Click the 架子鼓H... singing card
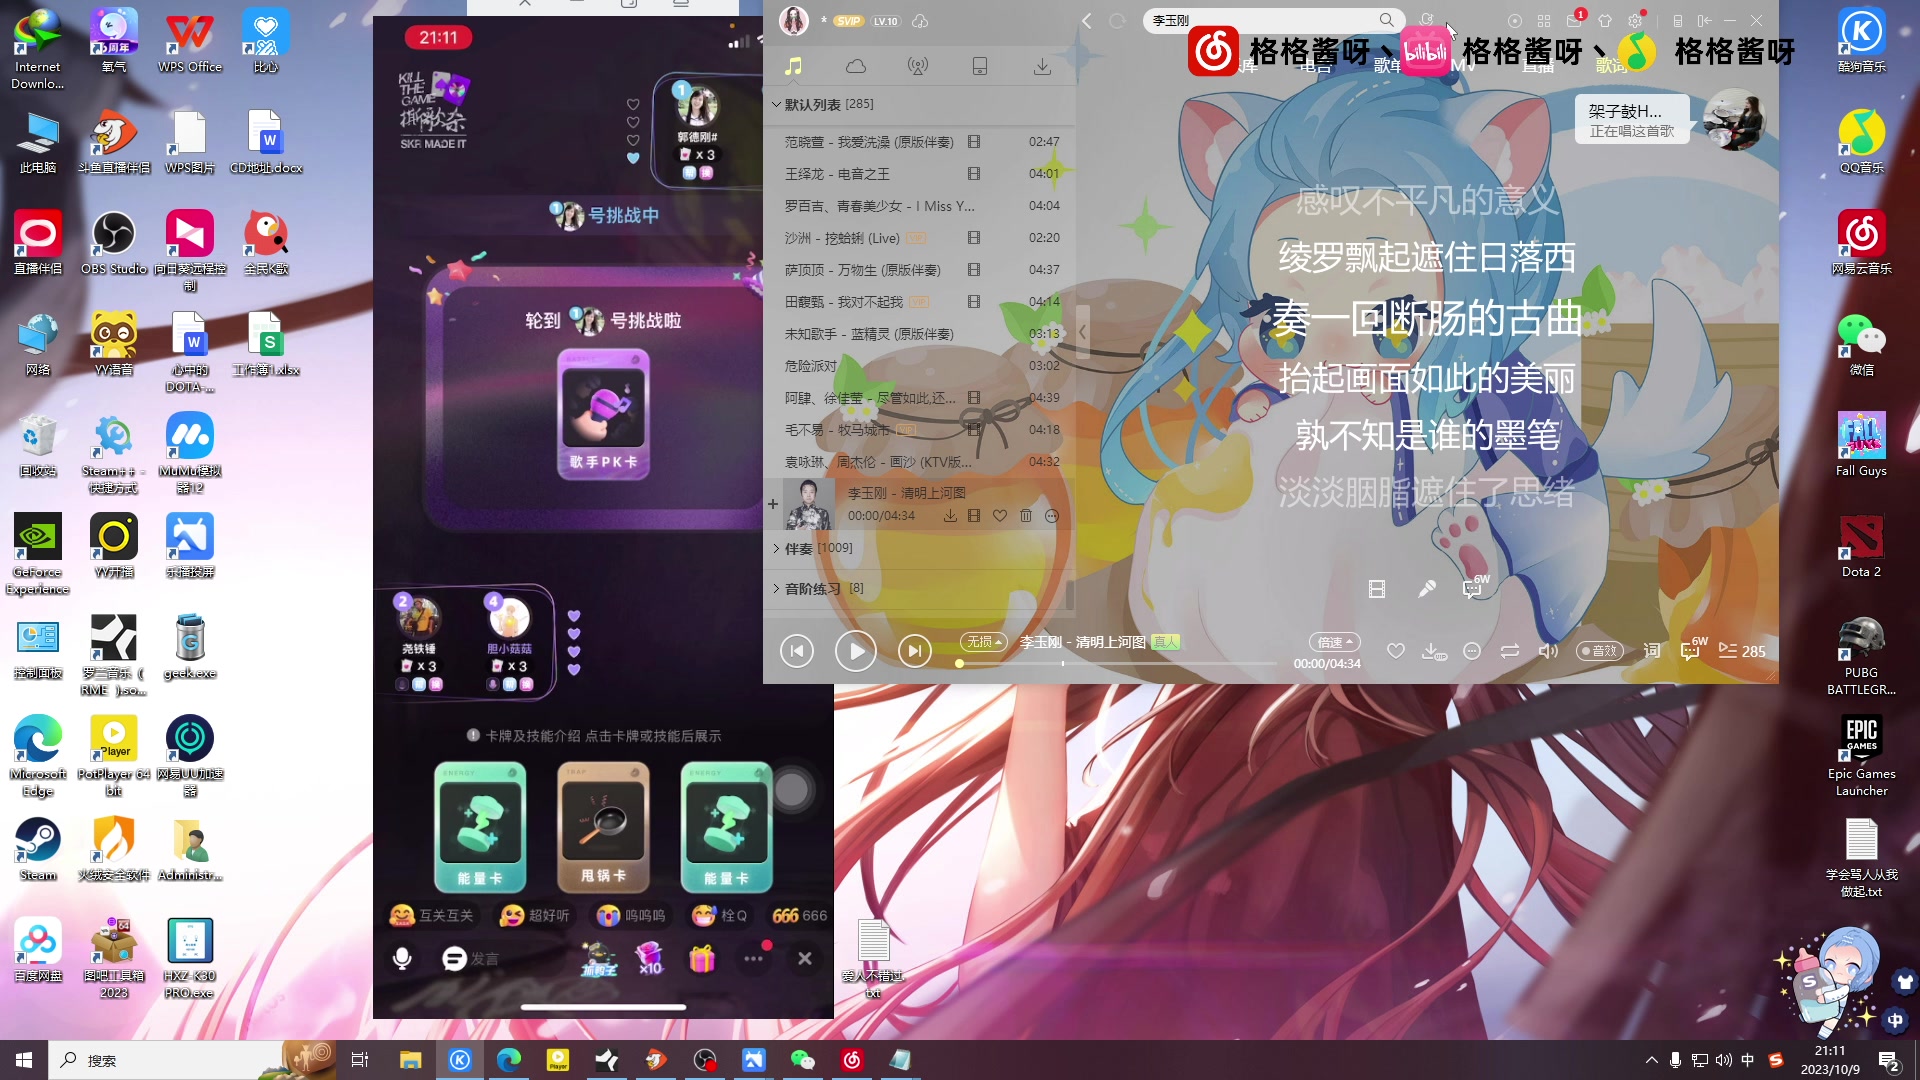This screenshot has height=1080, width=1920. (1632, 120)
